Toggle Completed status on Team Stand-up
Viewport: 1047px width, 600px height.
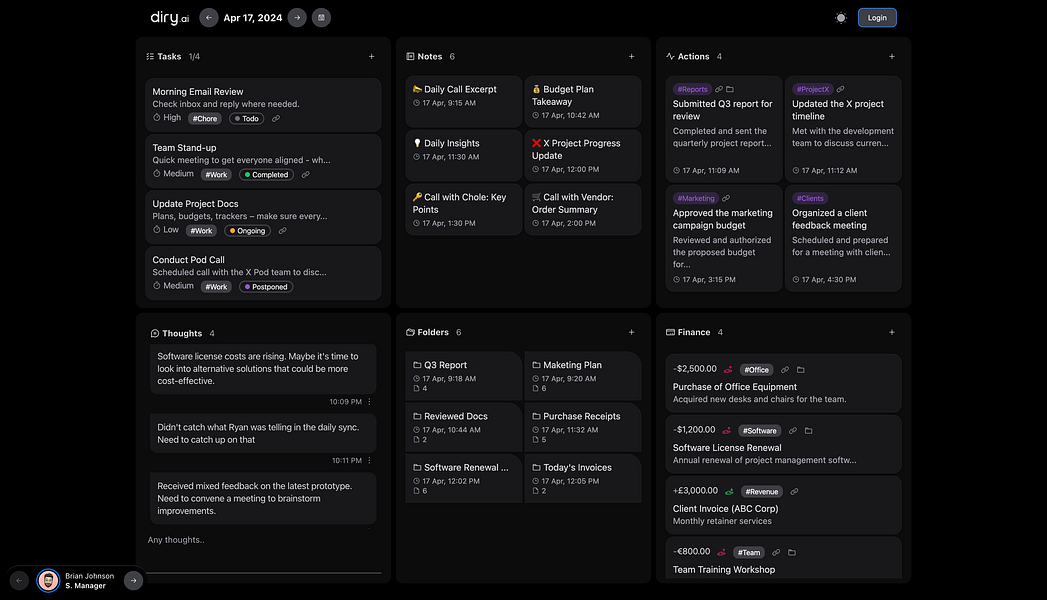tap(265, 175)
